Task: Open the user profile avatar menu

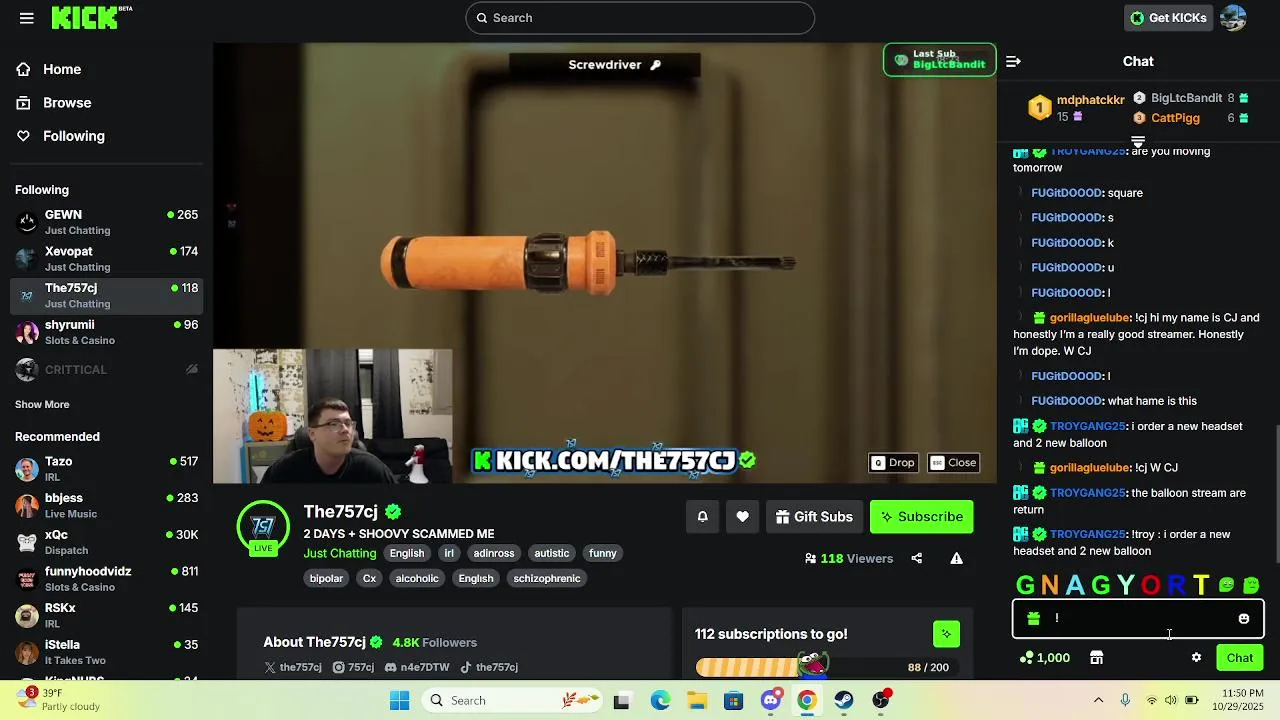Action: pos(1233,18)
